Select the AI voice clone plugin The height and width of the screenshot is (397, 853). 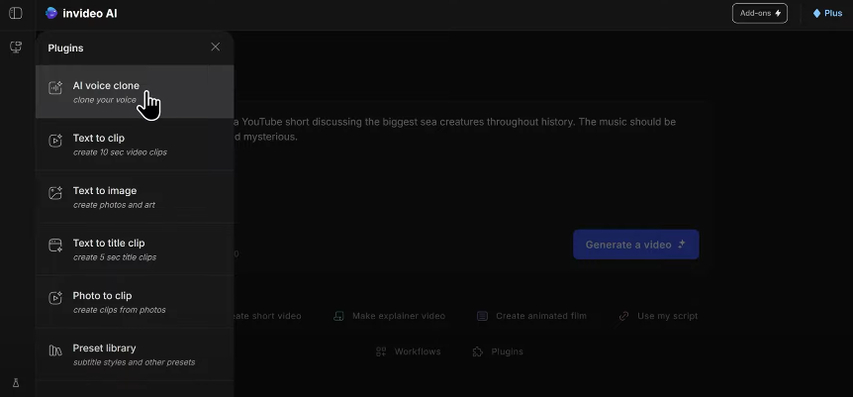[135, 91]
